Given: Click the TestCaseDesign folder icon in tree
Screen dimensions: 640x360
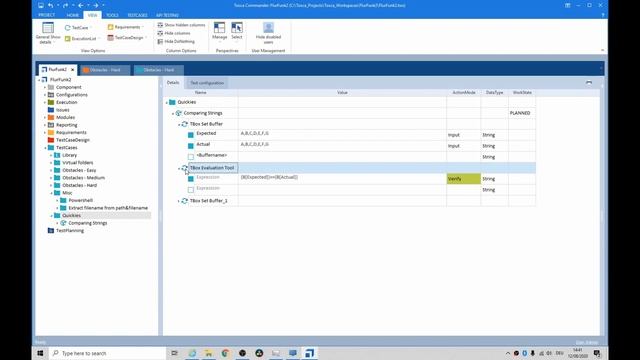Looking at the screenshot, I should pyautogui.click(x=51, y=140).
